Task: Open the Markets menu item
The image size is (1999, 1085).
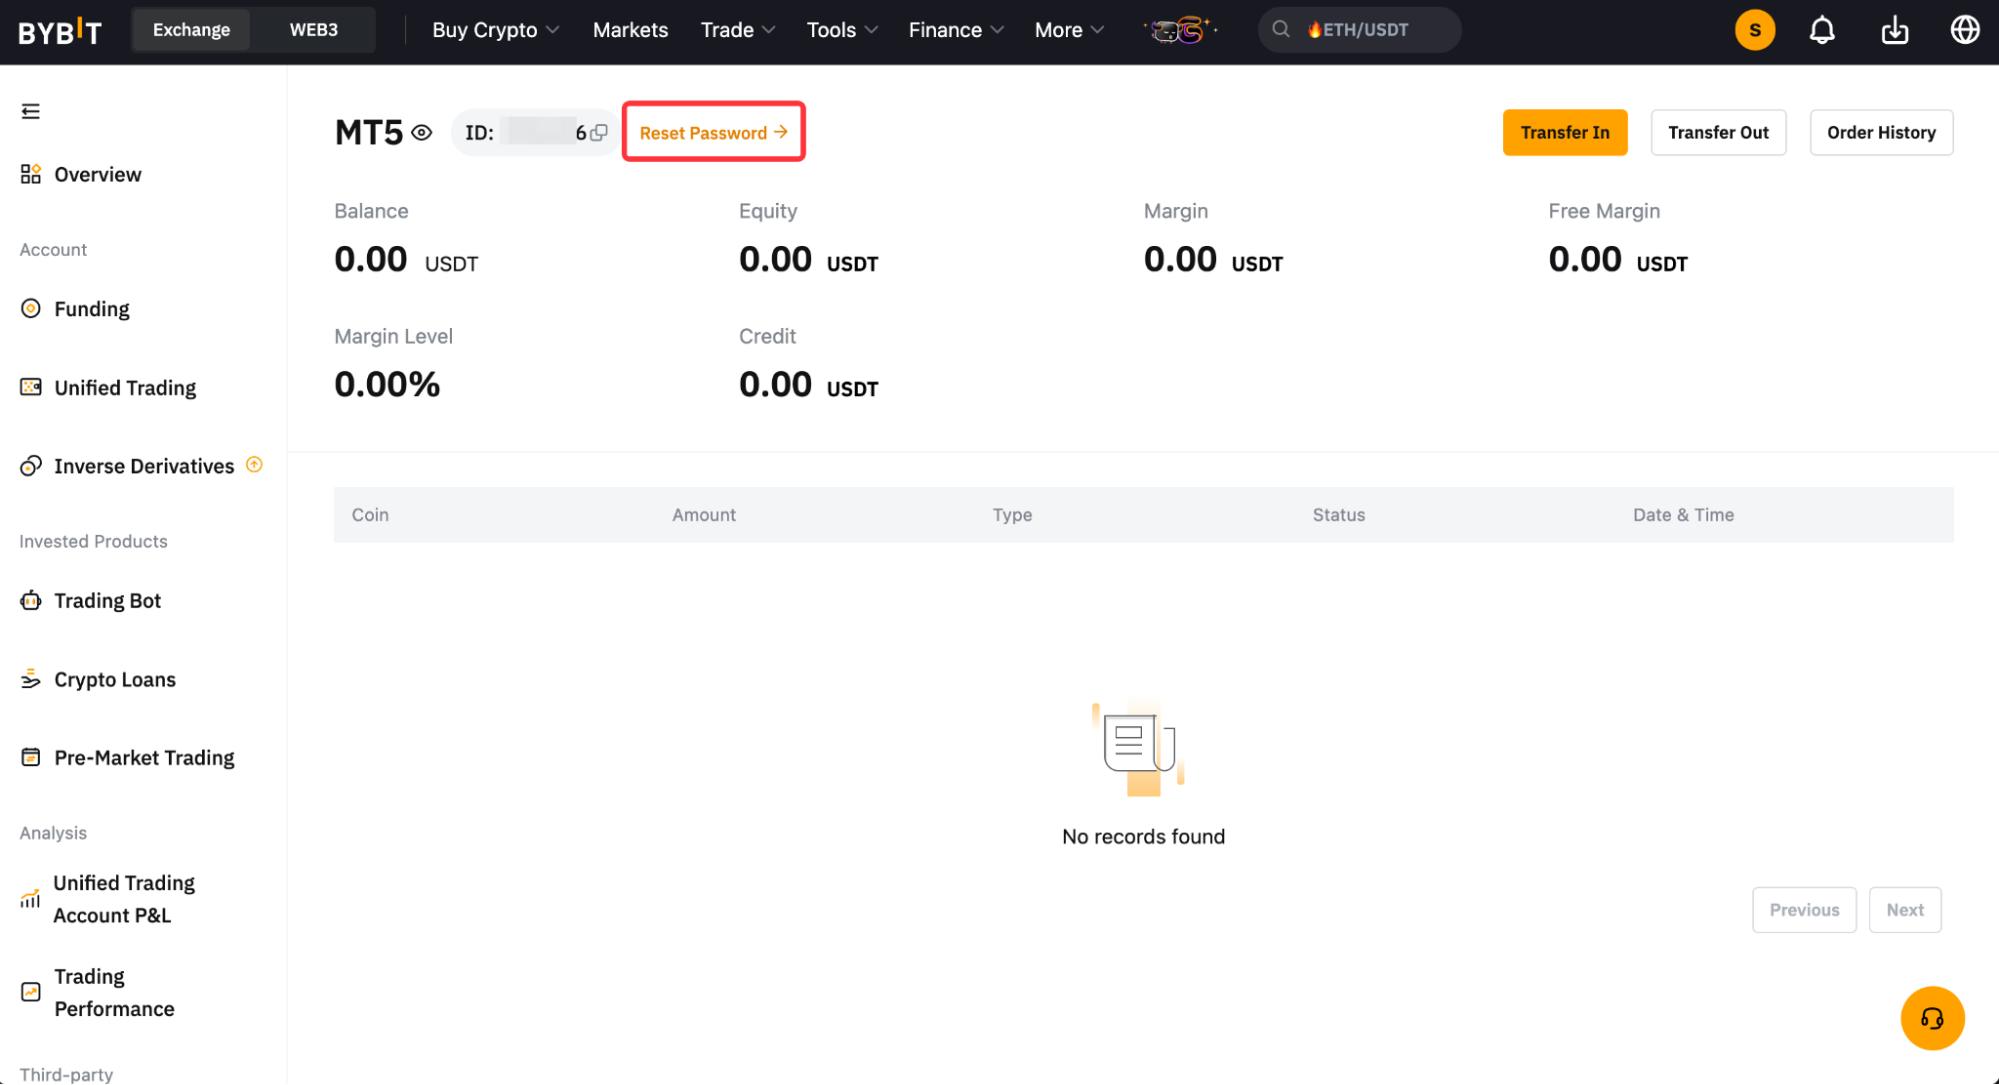Action: pyautogui.click(x=630, y=30)
